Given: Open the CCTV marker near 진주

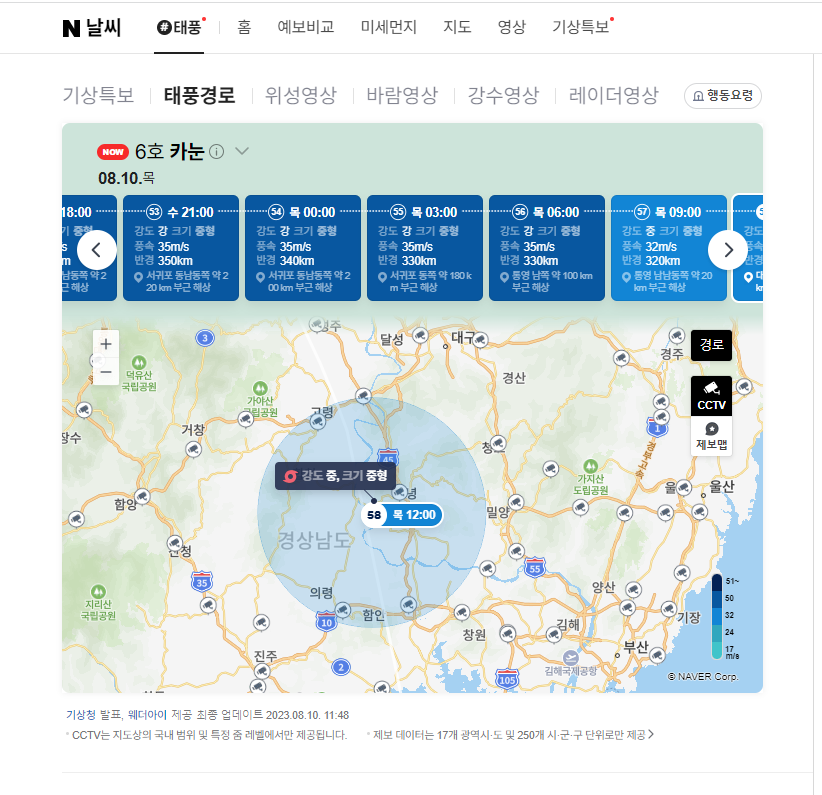Looking at the screenshot, I should coord(262,671).
